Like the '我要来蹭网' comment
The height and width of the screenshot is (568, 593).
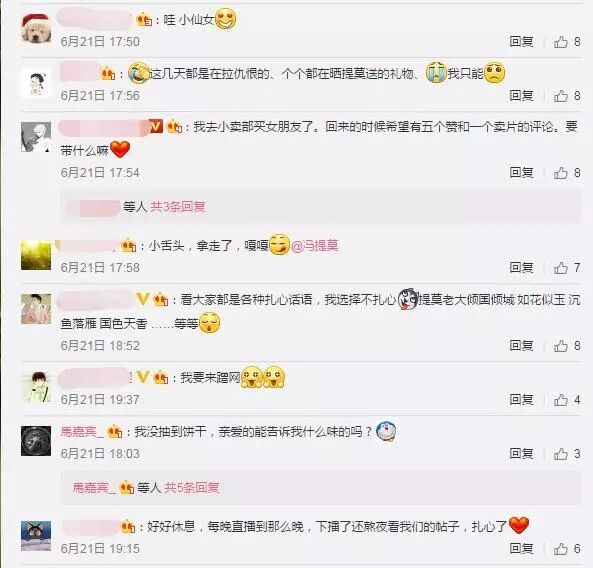pos(567,400)
